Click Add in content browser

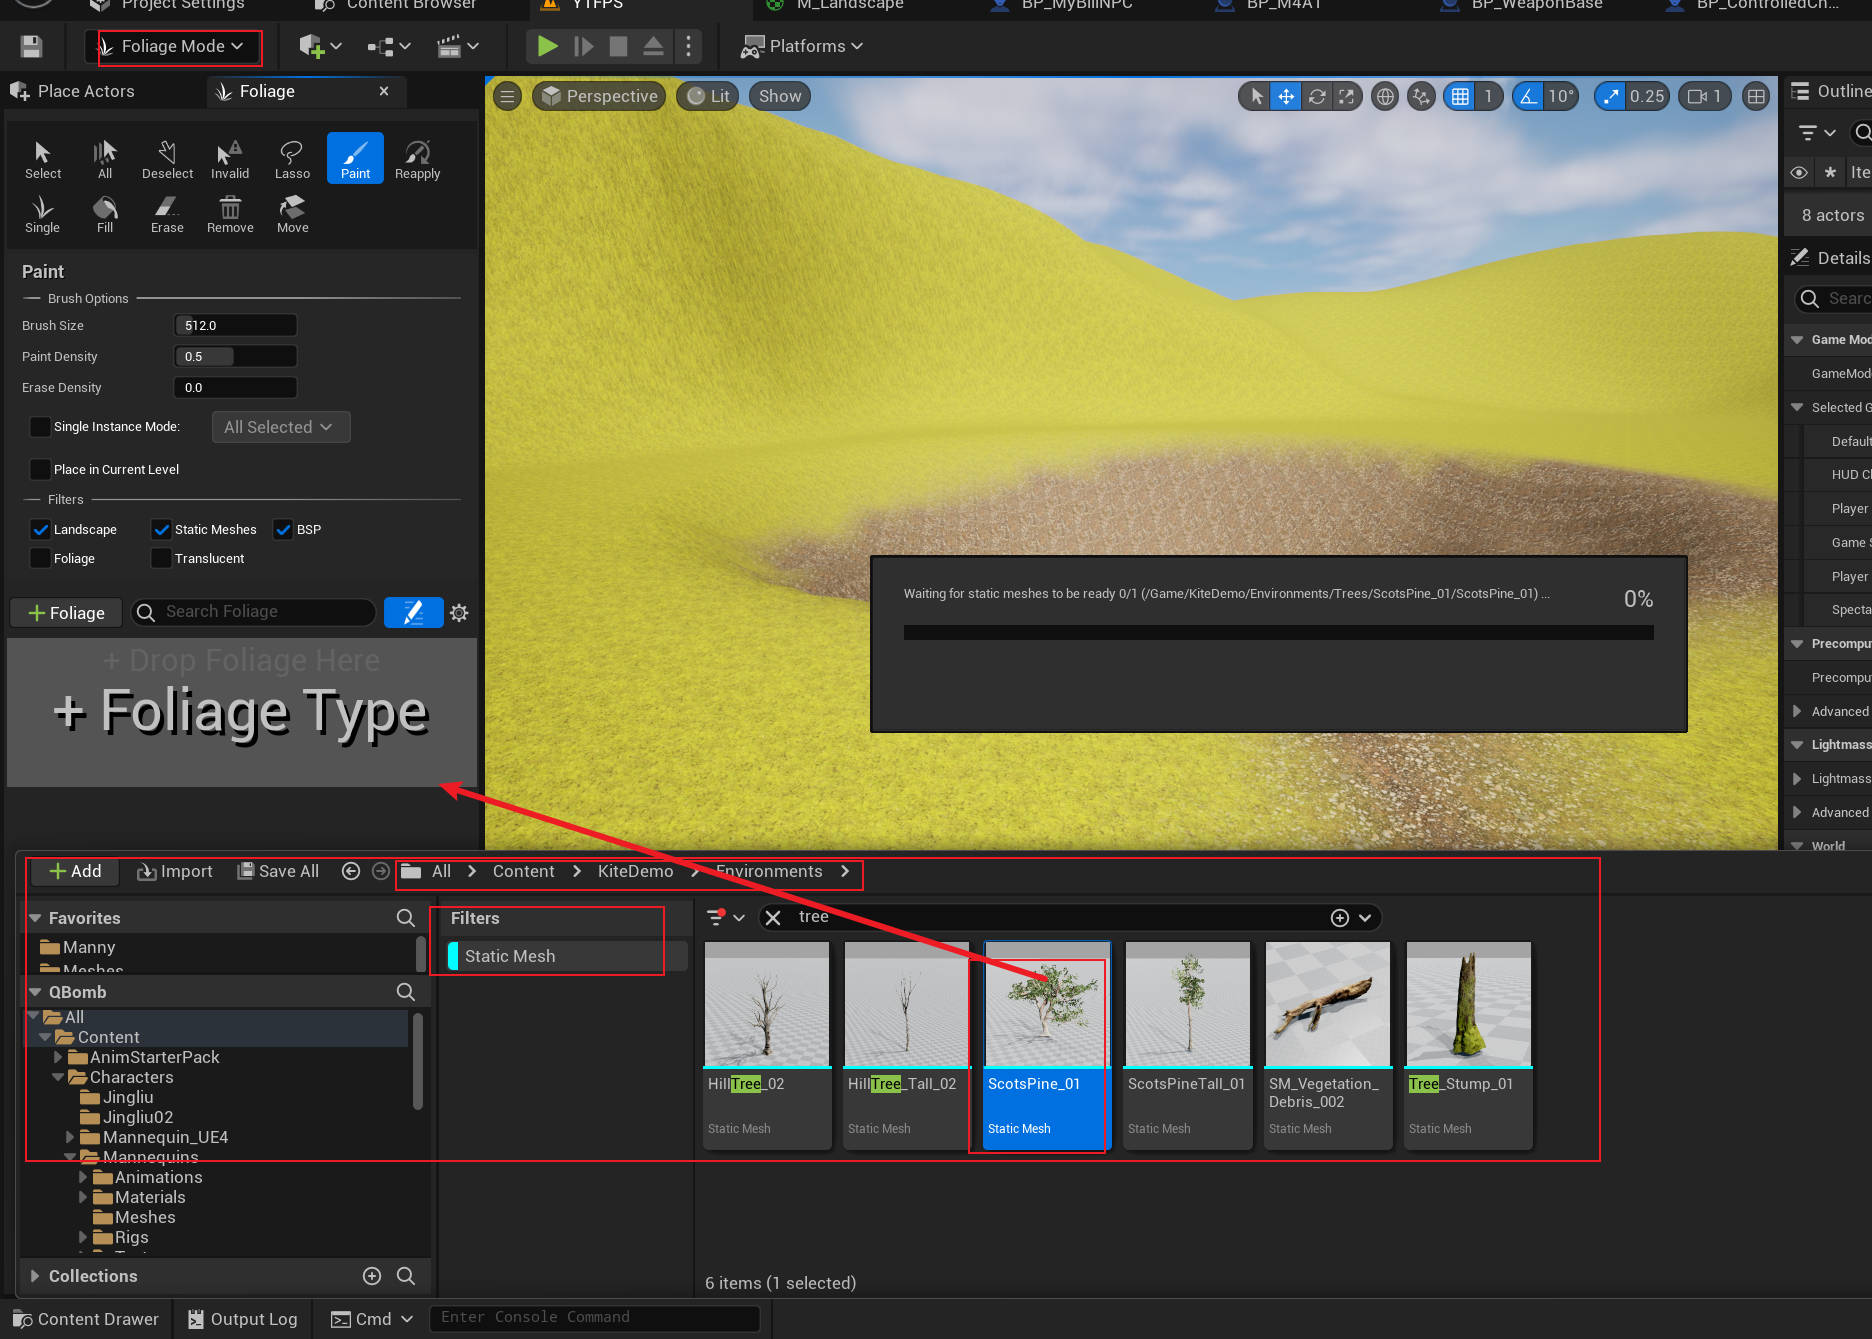(x=75, y=871)
